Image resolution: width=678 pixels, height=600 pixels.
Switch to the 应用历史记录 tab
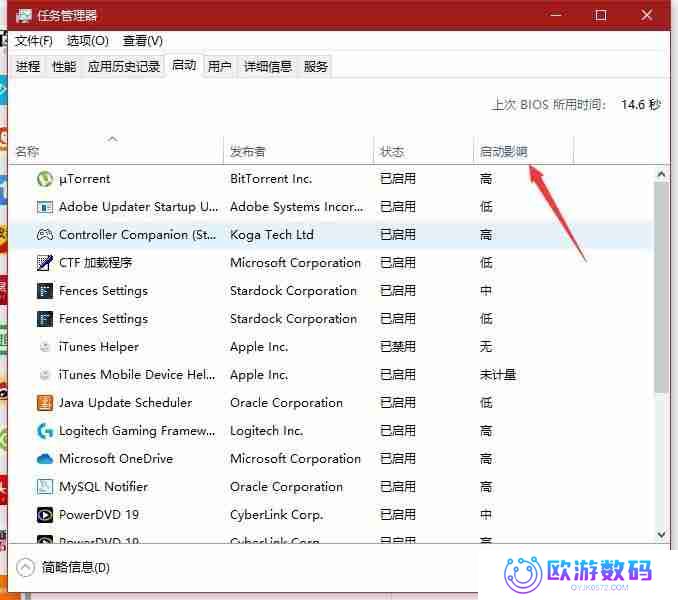pos(124,67)
